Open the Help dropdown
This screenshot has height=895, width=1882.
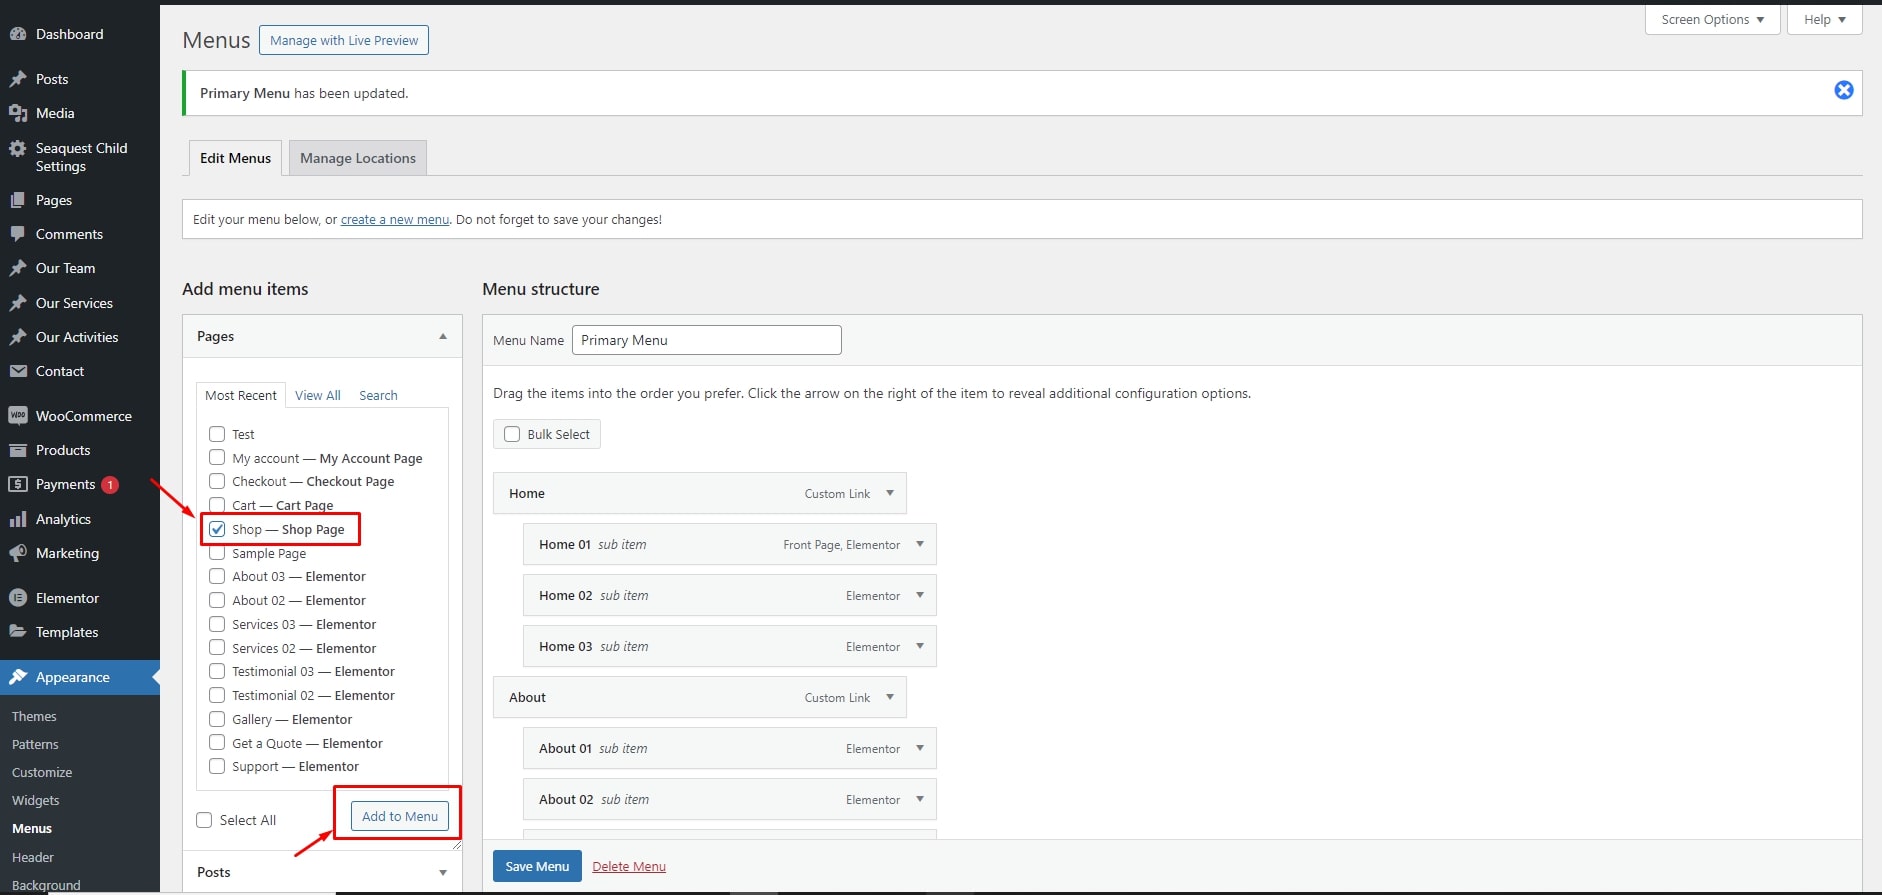(1825, 19)
